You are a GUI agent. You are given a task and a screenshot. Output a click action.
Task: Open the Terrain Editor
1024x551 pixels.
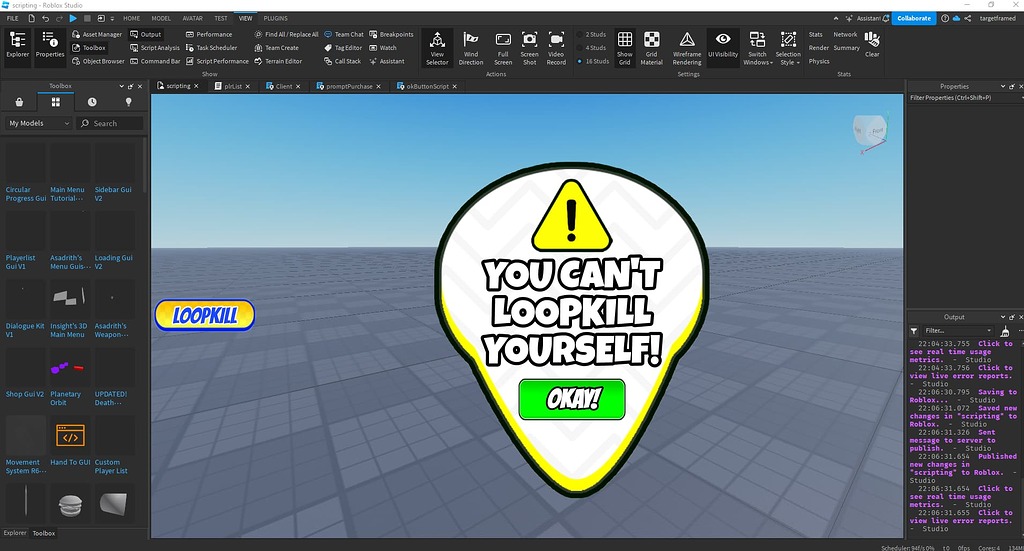tap(278, 61)
